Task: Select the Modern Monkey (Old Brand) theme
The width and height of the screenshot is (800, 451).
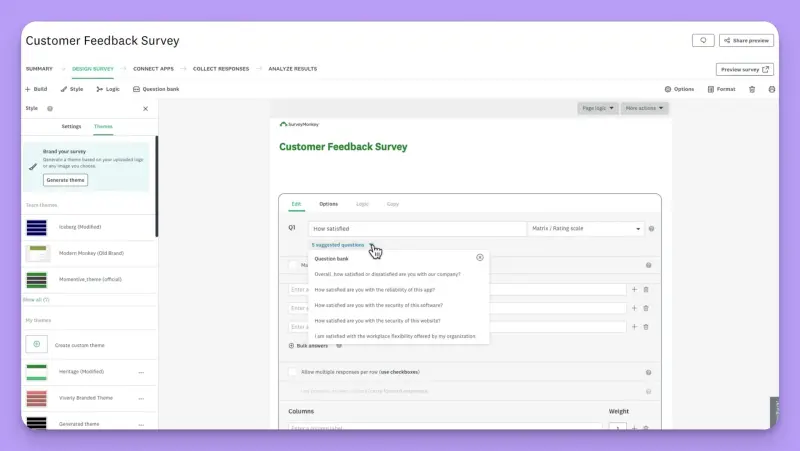Action: click(89, 253)
